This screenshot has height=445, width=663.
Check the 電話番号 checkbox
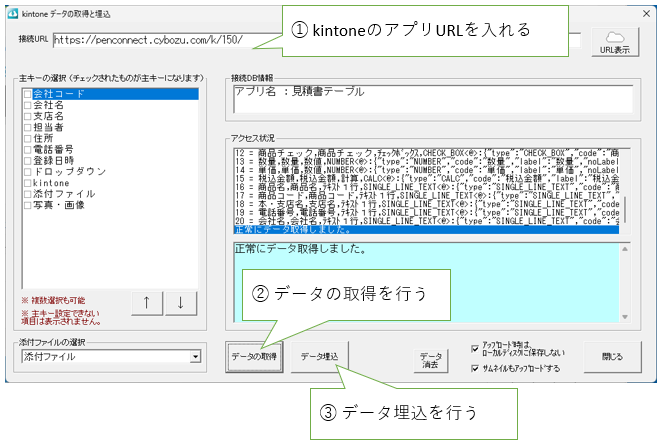pyautogui.click(x=28, y=149)
